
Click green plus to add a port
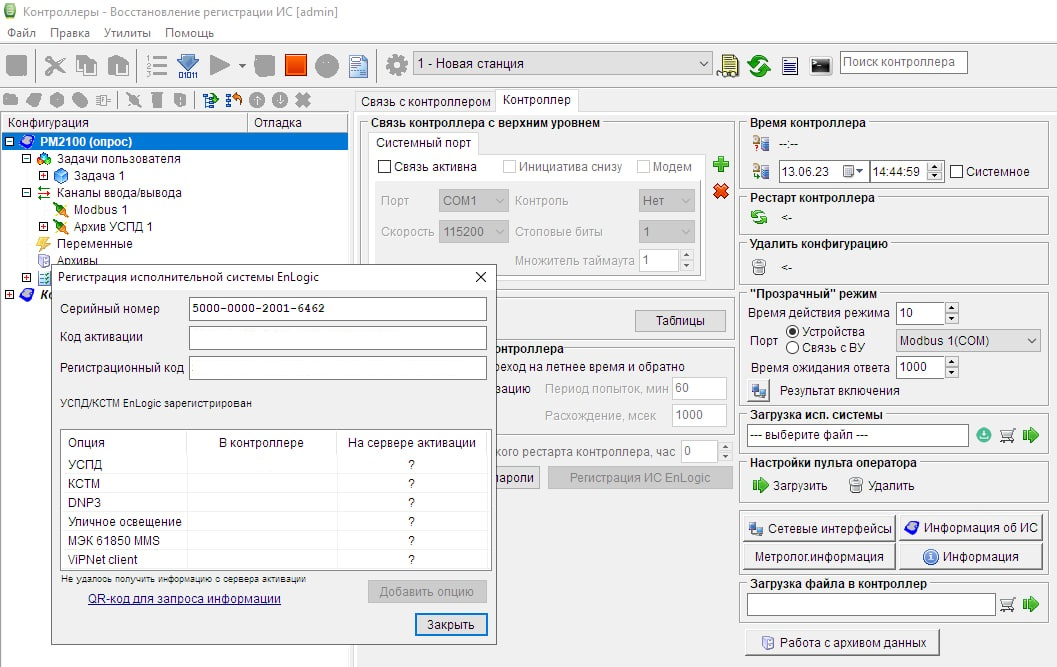[x=721, y=164]
